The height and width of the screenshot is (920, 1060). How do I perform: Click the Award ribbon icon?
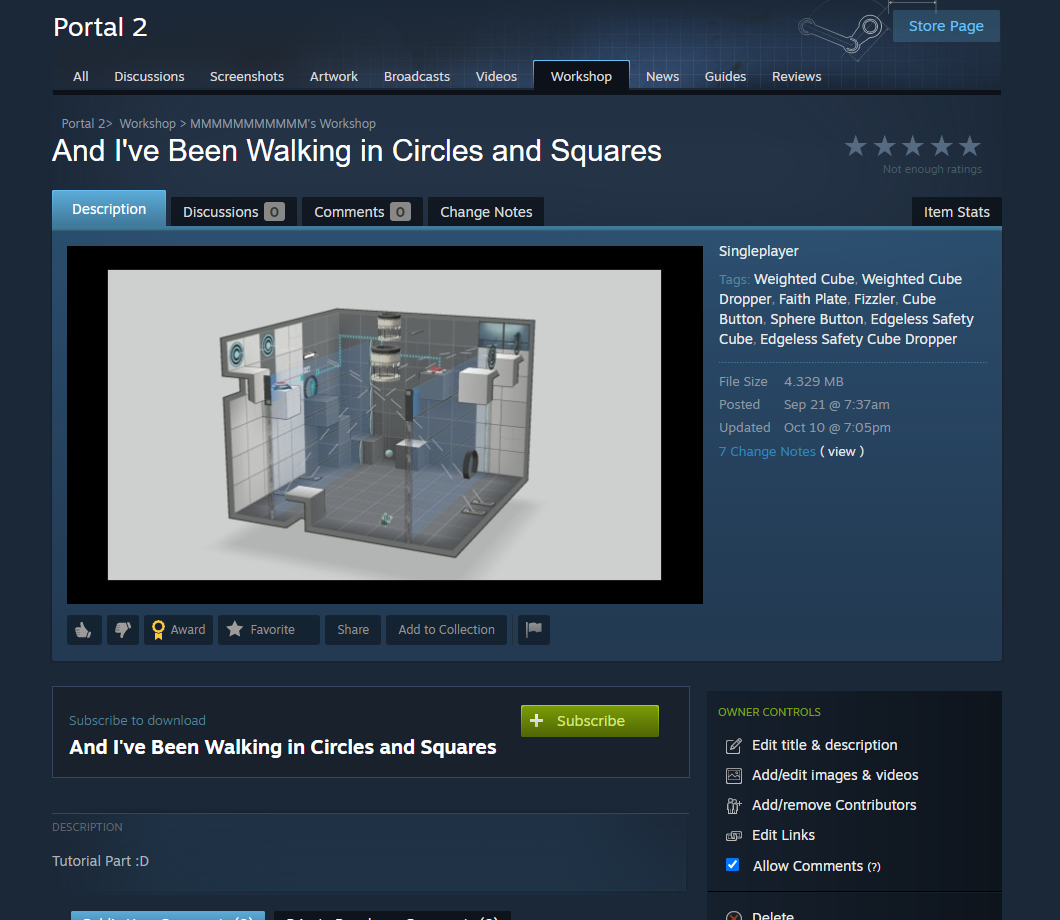pyautogui.click(x=159, y=629)
